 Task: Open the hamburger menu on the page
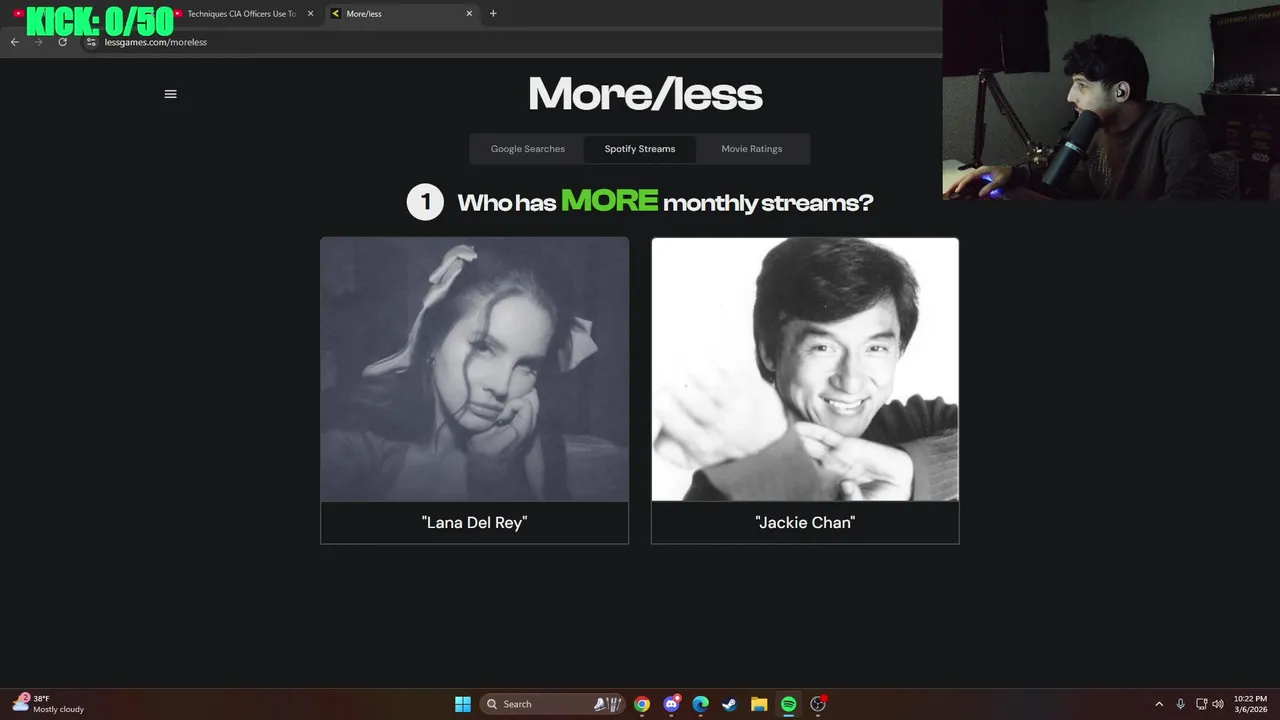point(170,94)
